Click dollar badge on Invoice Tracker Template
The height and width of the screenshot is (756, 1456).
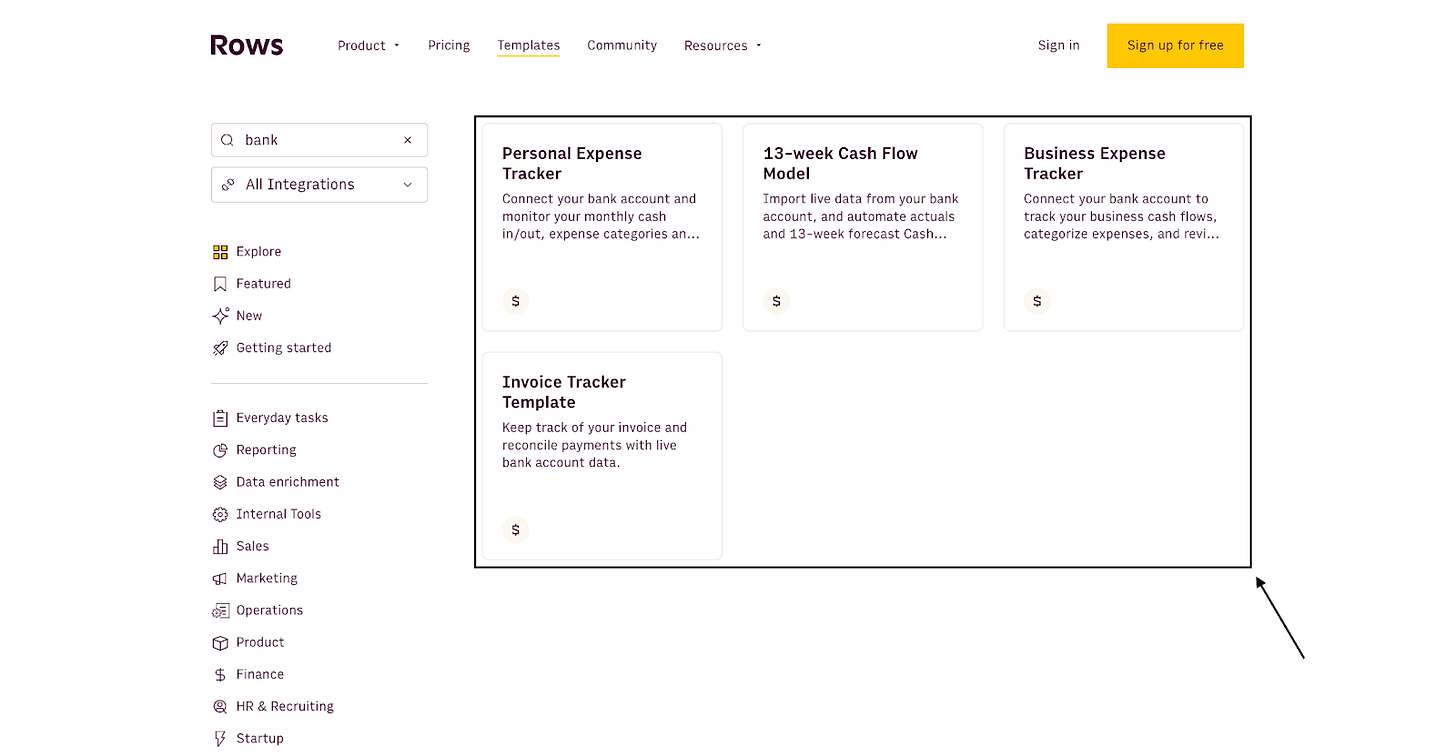[x=515, y=530]
